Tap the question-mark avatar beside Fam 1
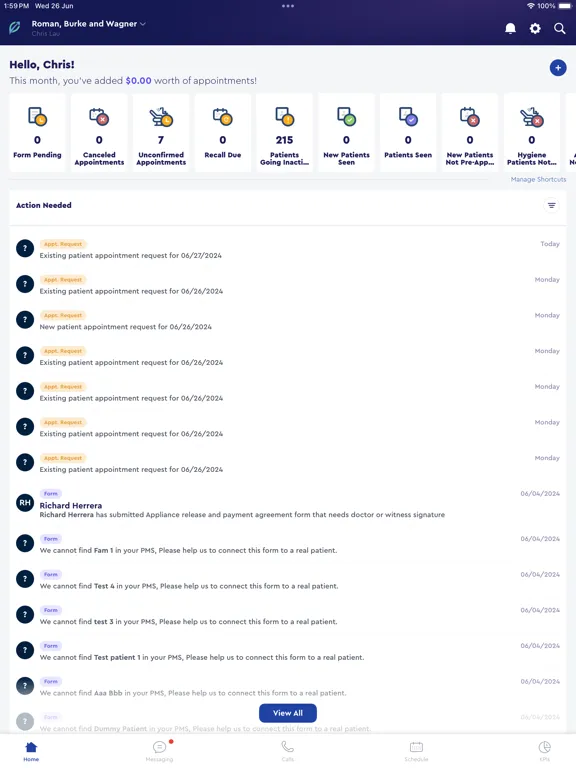Screen dimensions: 576x768 [25, 543]
